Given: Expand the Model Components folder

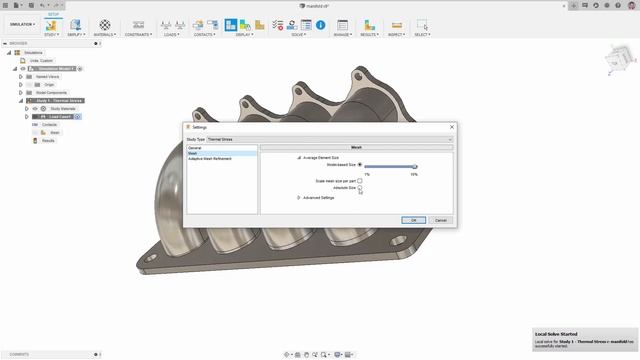Looking at the screenshot, I should tap(20, 93).
